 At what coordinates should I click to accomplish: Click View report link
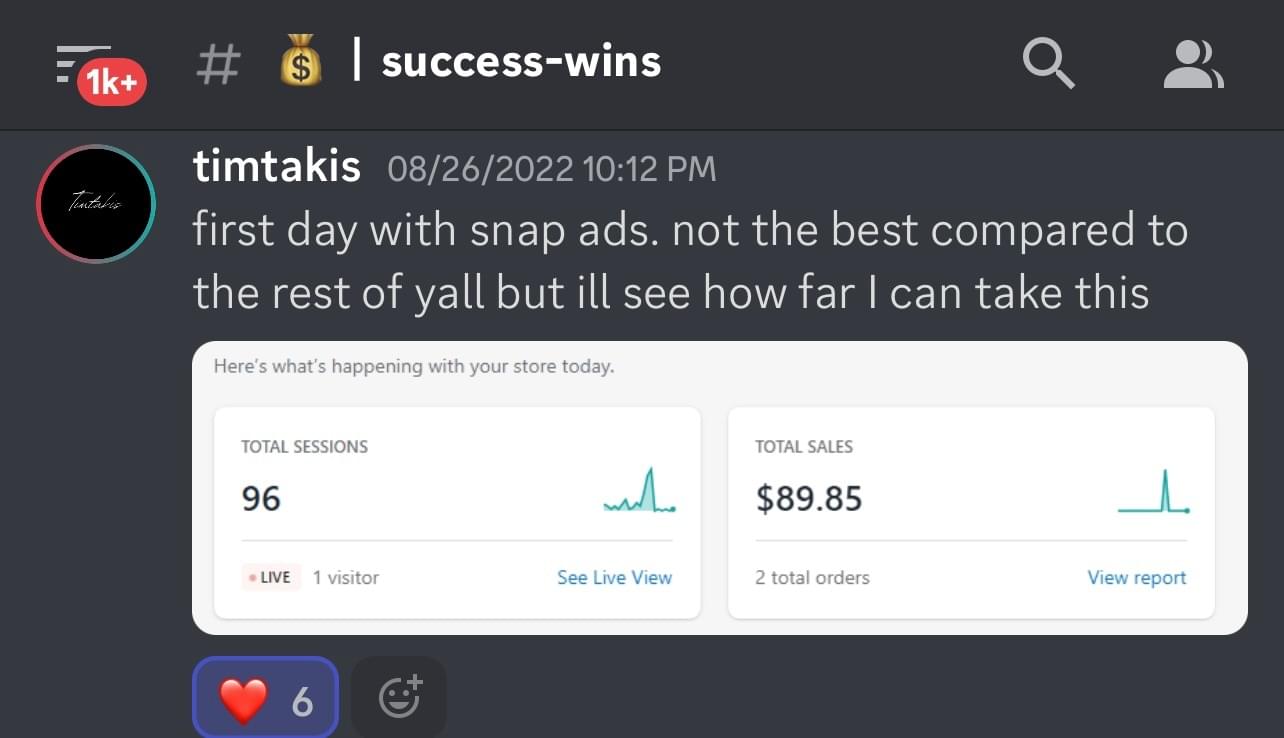(x=1137, y=577)
